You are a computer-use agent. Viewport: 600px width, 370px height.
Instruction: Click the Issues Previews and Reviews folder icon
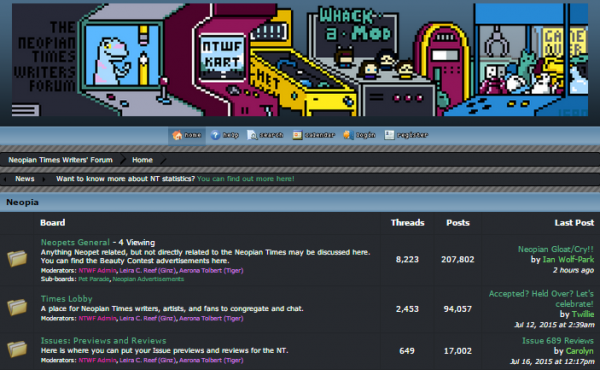(x=17, y=349)
